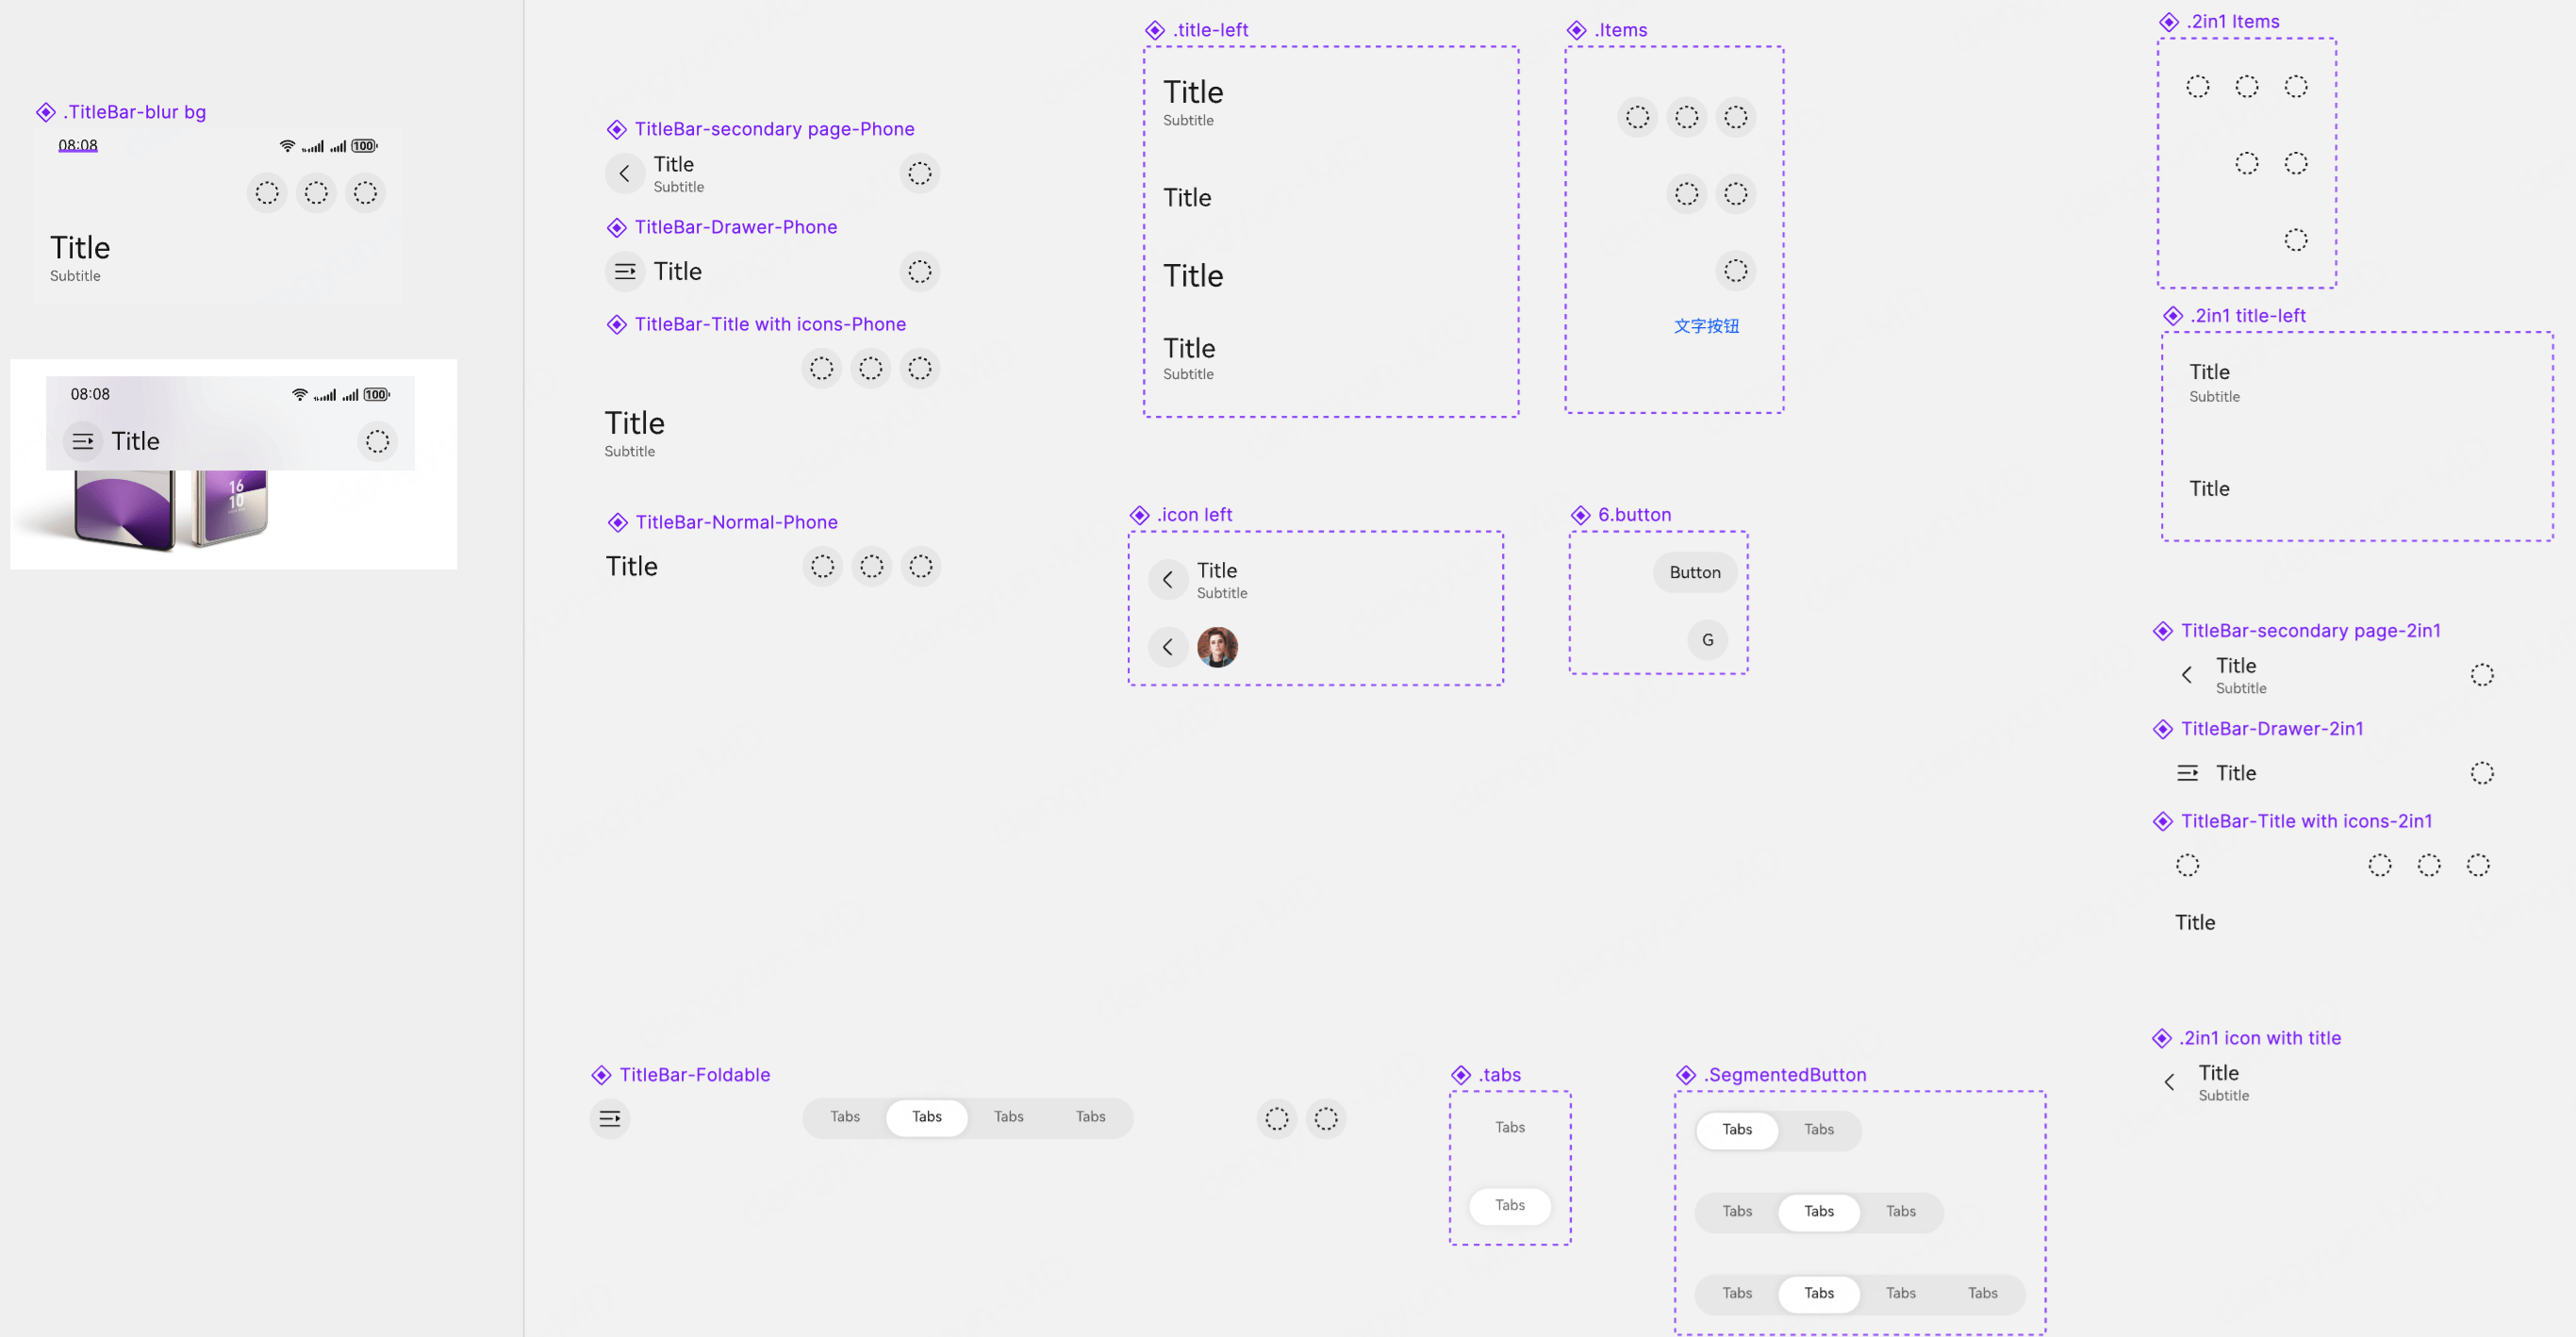
Task: Click placeholder icon in TitleBar-Drawer-2in1
Action: pos(2481,773)
